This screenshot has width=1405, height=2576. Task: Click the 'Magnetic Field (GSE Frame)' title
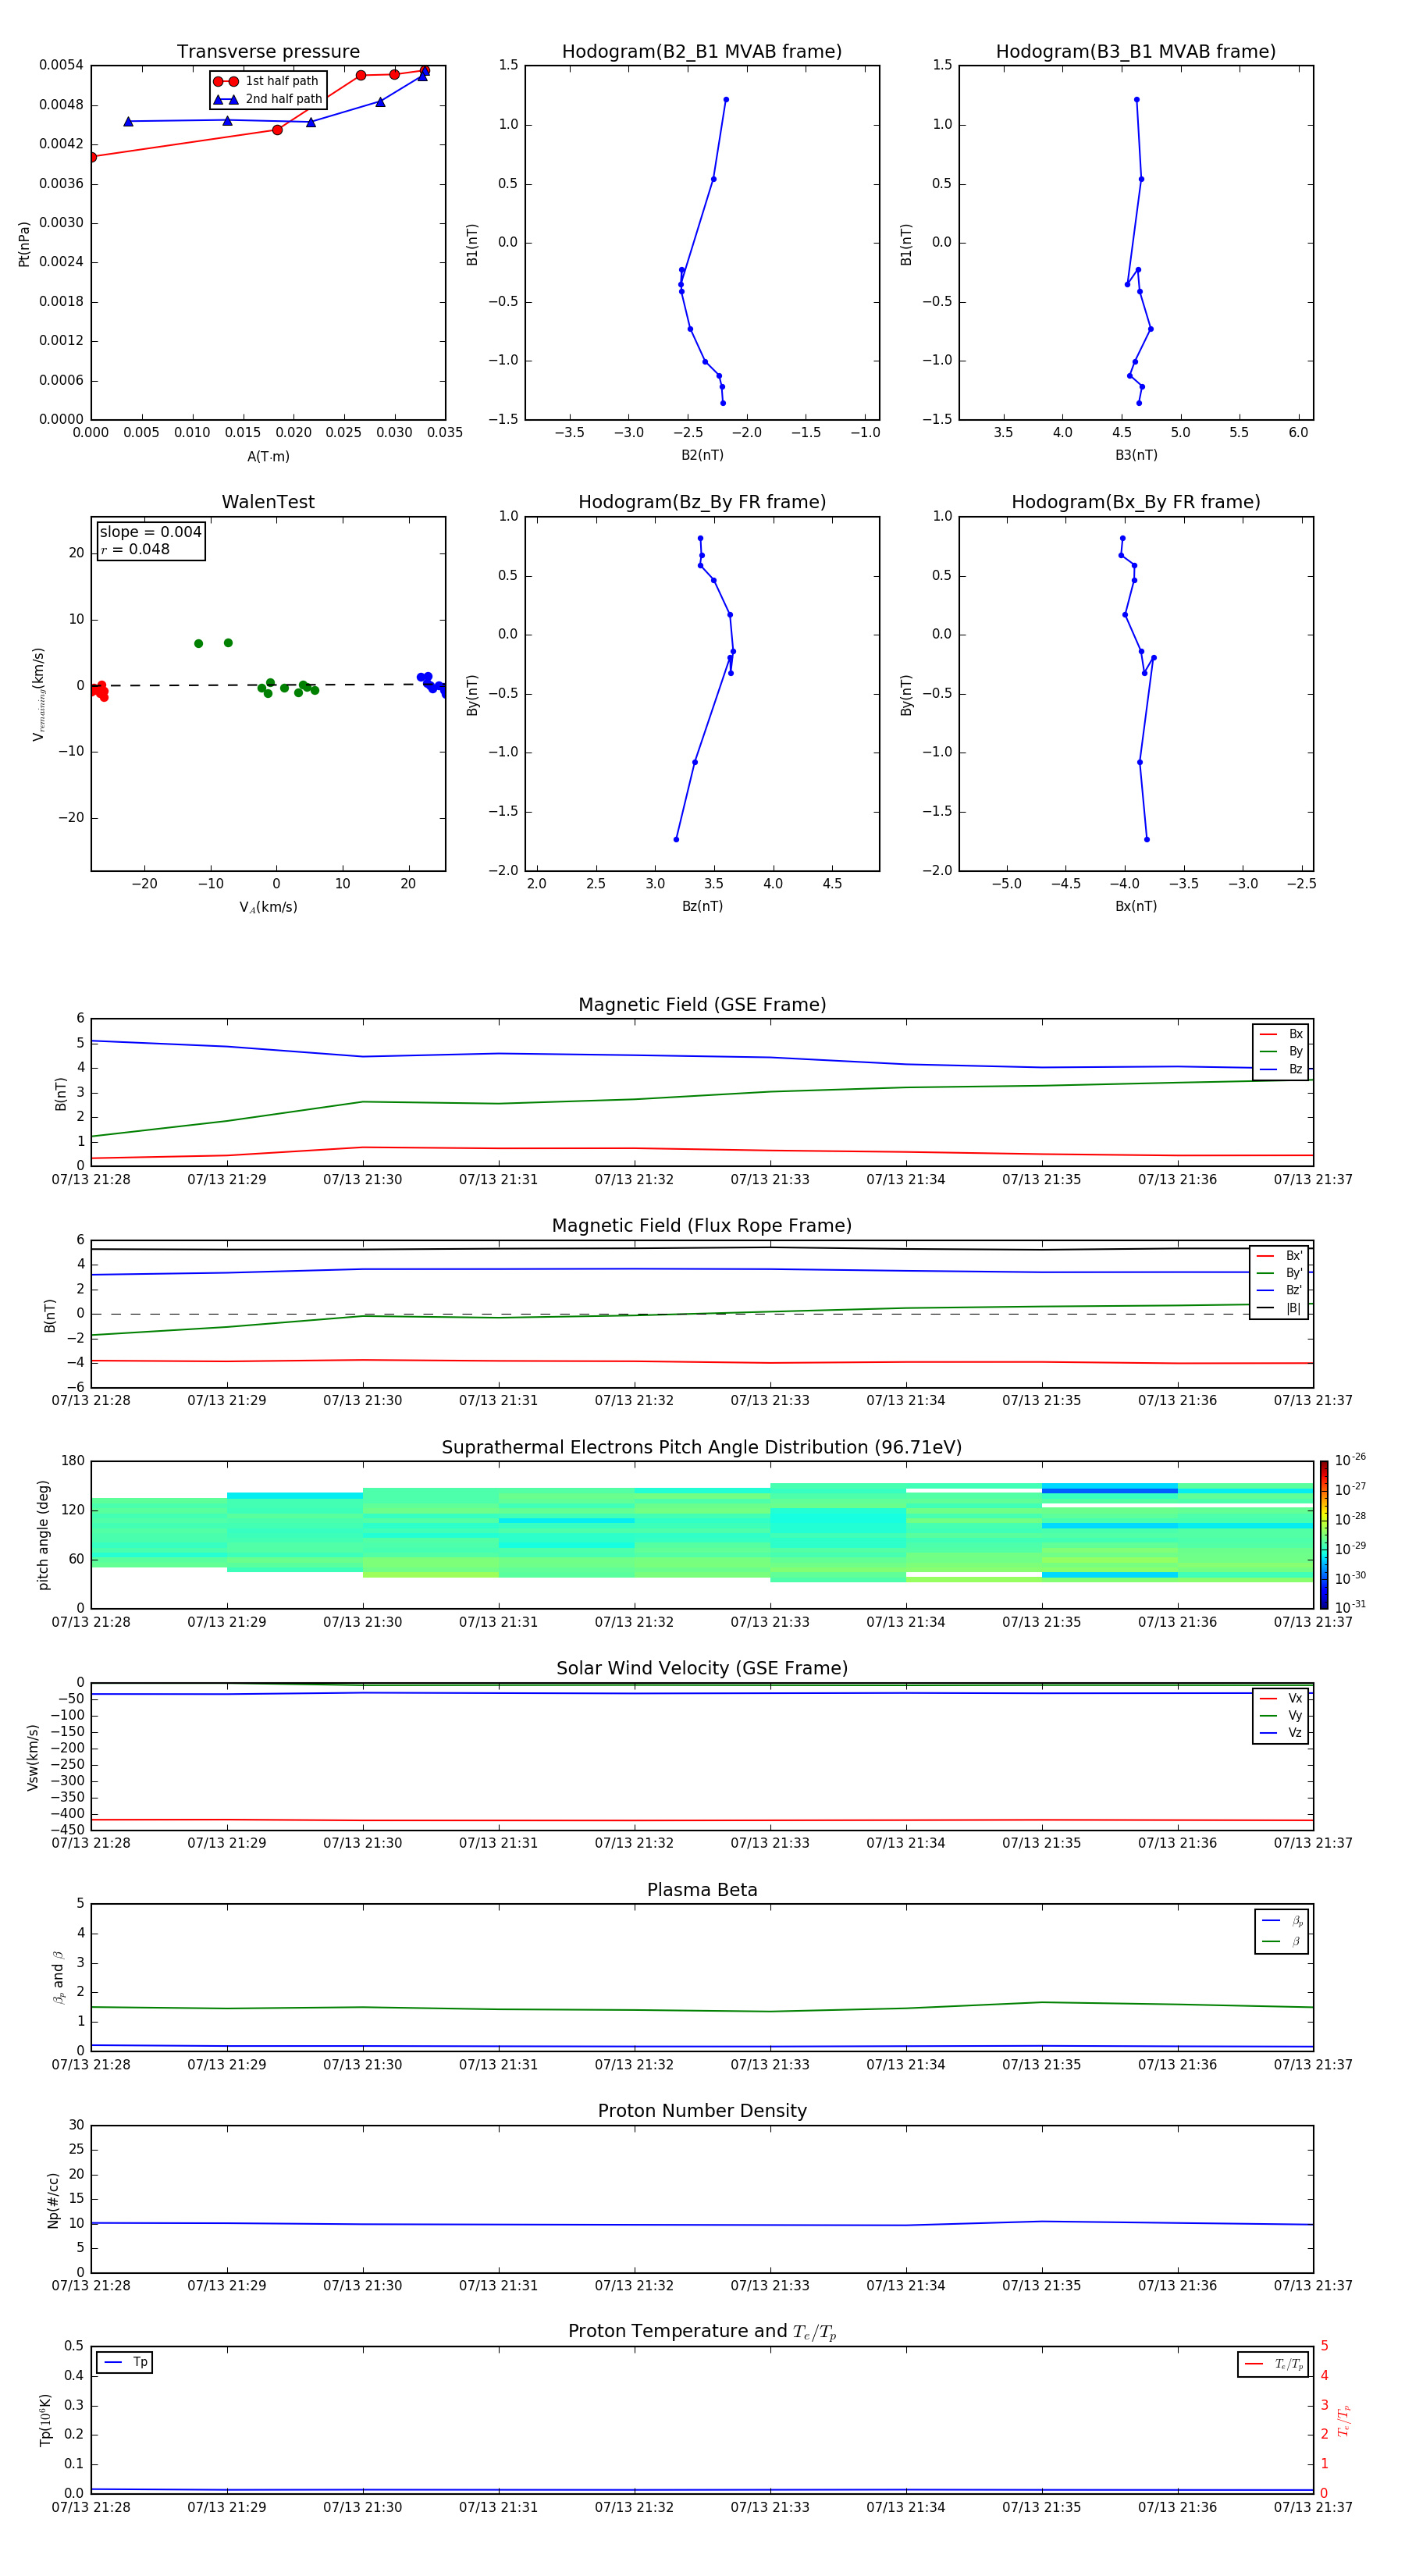point(702,1005)
